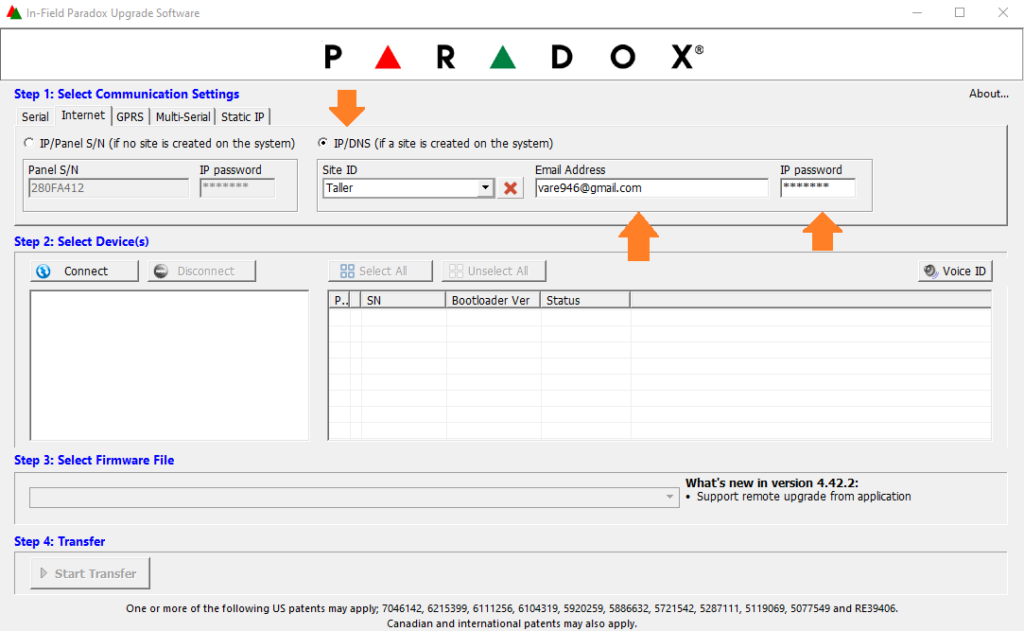Click the Panel S/N field
Screen dimensions: 1024x631
coord(108,188)
